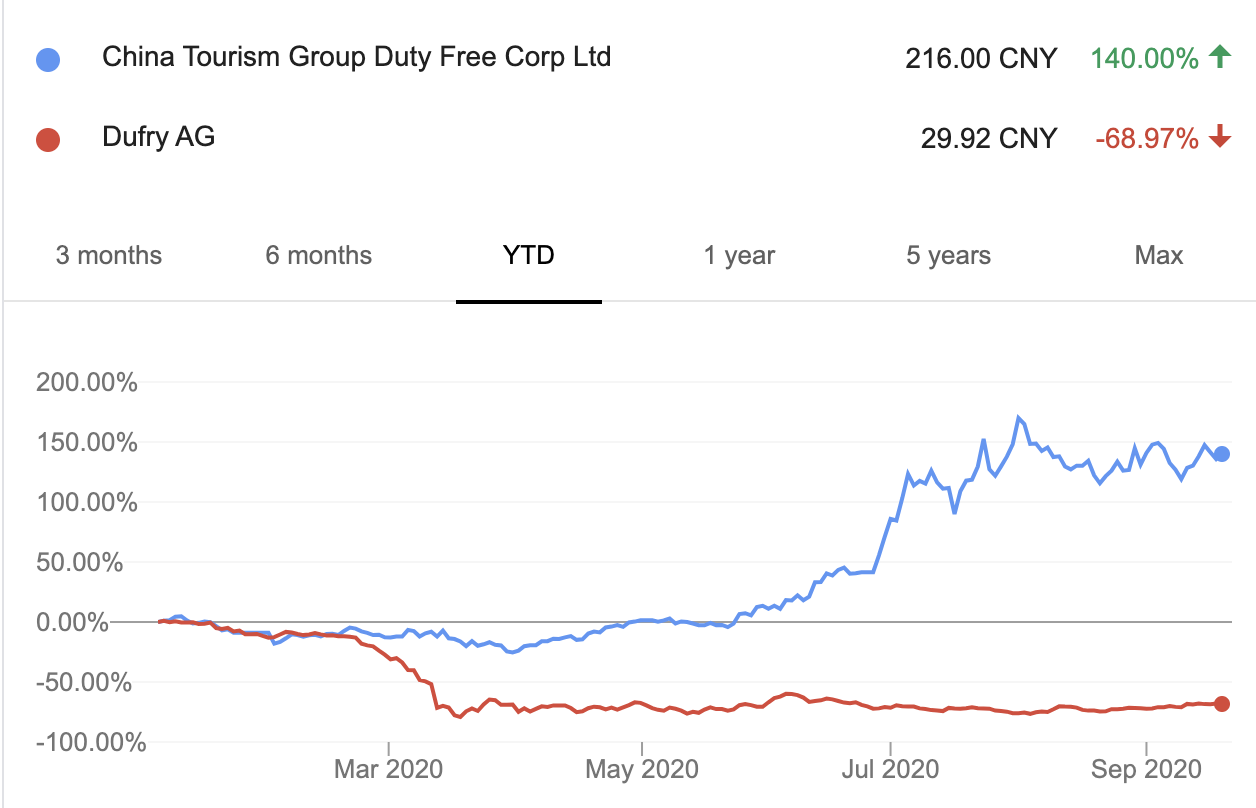The width and height of the screenshot is (1256, 808).
Task: Click the red endpoint marker on the chart
Action: 1221,703
